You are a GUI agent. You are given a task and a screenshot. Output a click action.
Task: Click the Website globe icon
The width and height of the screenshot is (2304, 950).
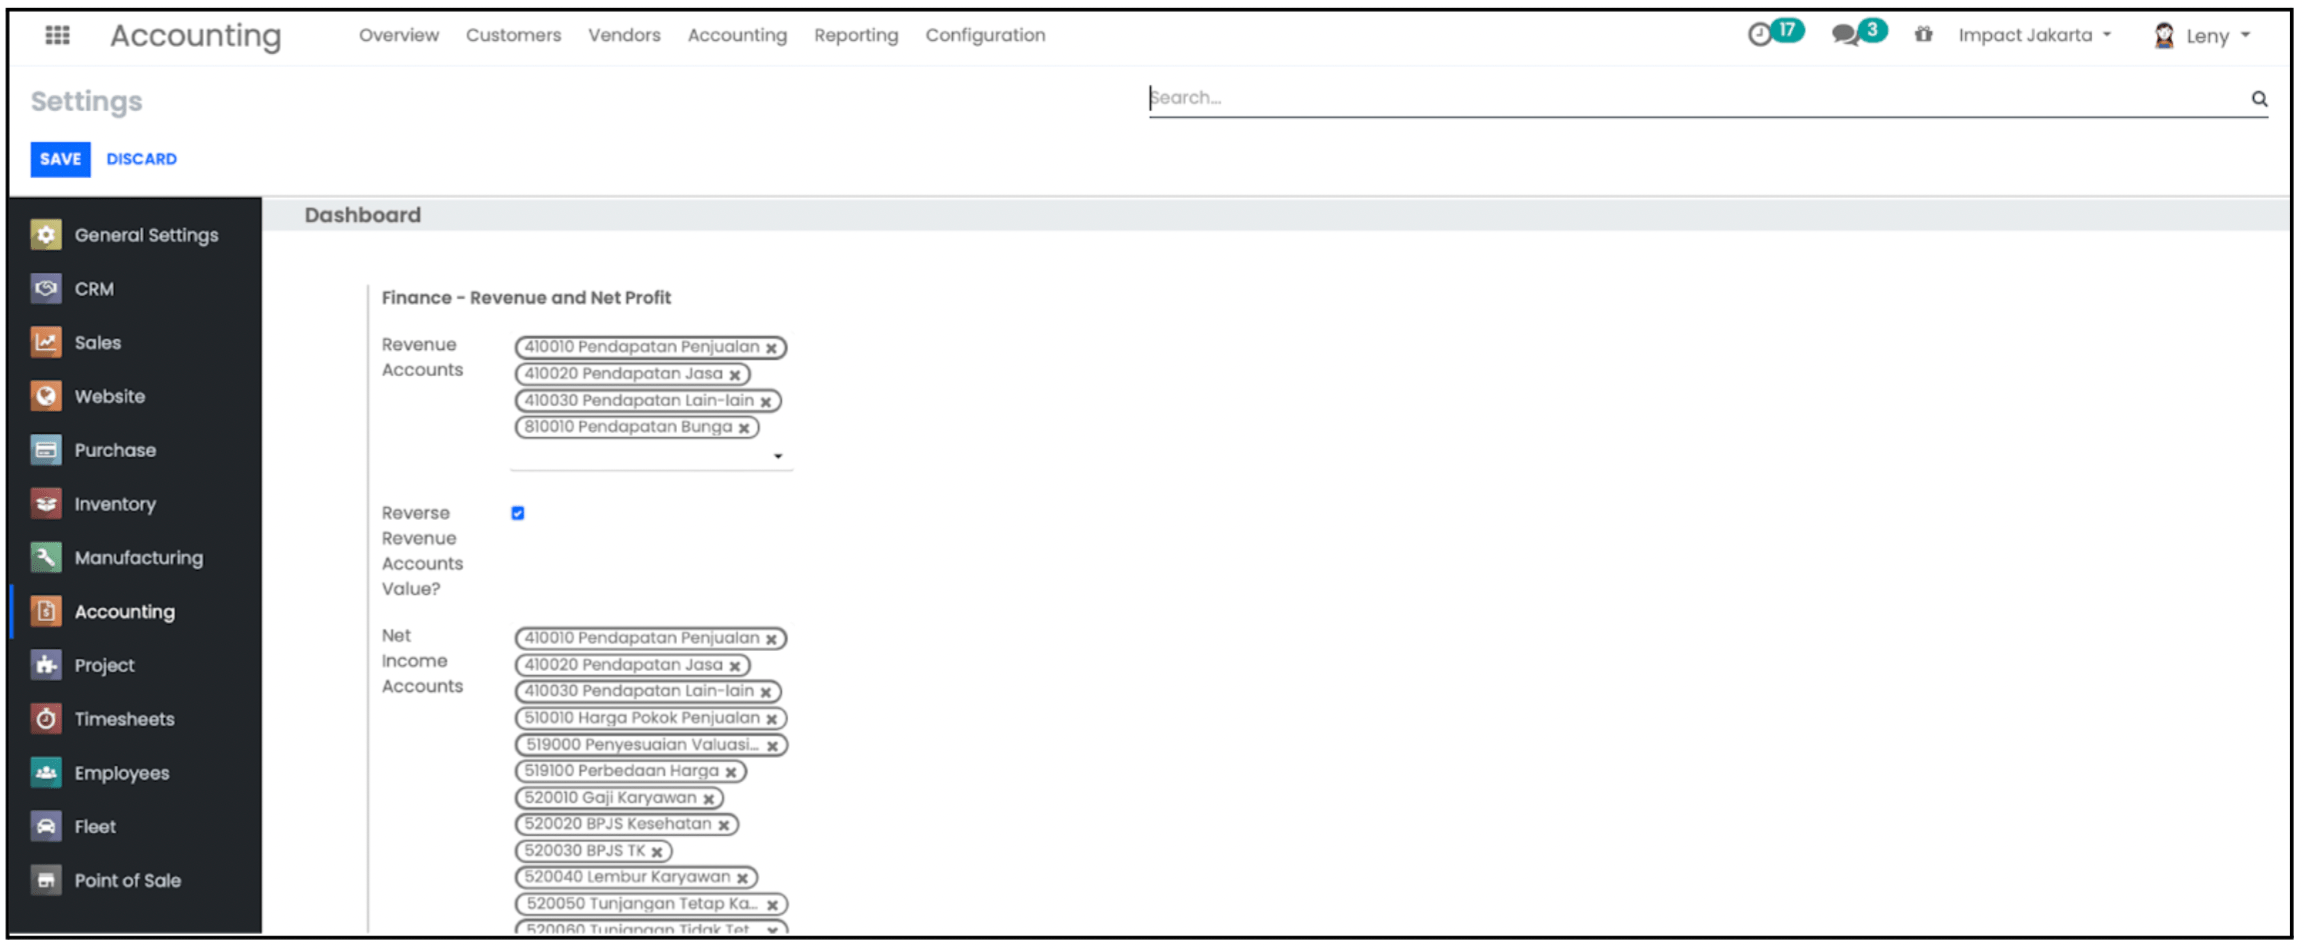(46, 396)
